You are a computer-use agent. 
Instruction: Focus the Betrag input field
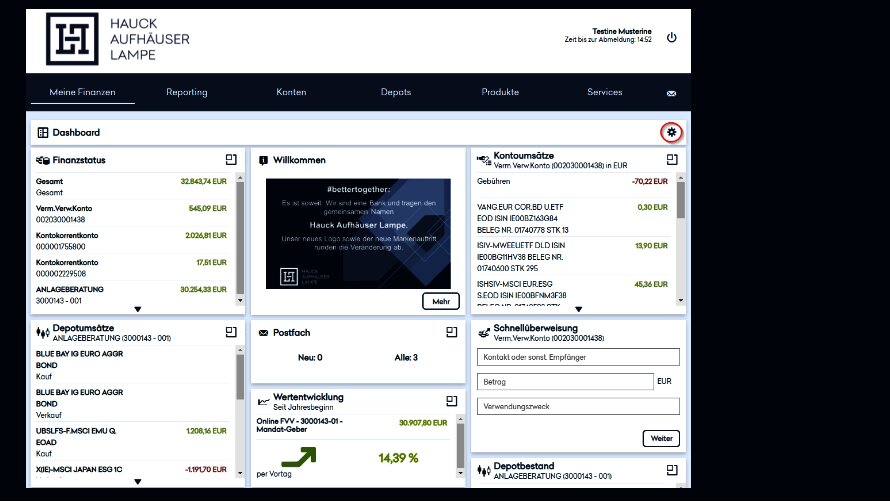tap(565, 381)
